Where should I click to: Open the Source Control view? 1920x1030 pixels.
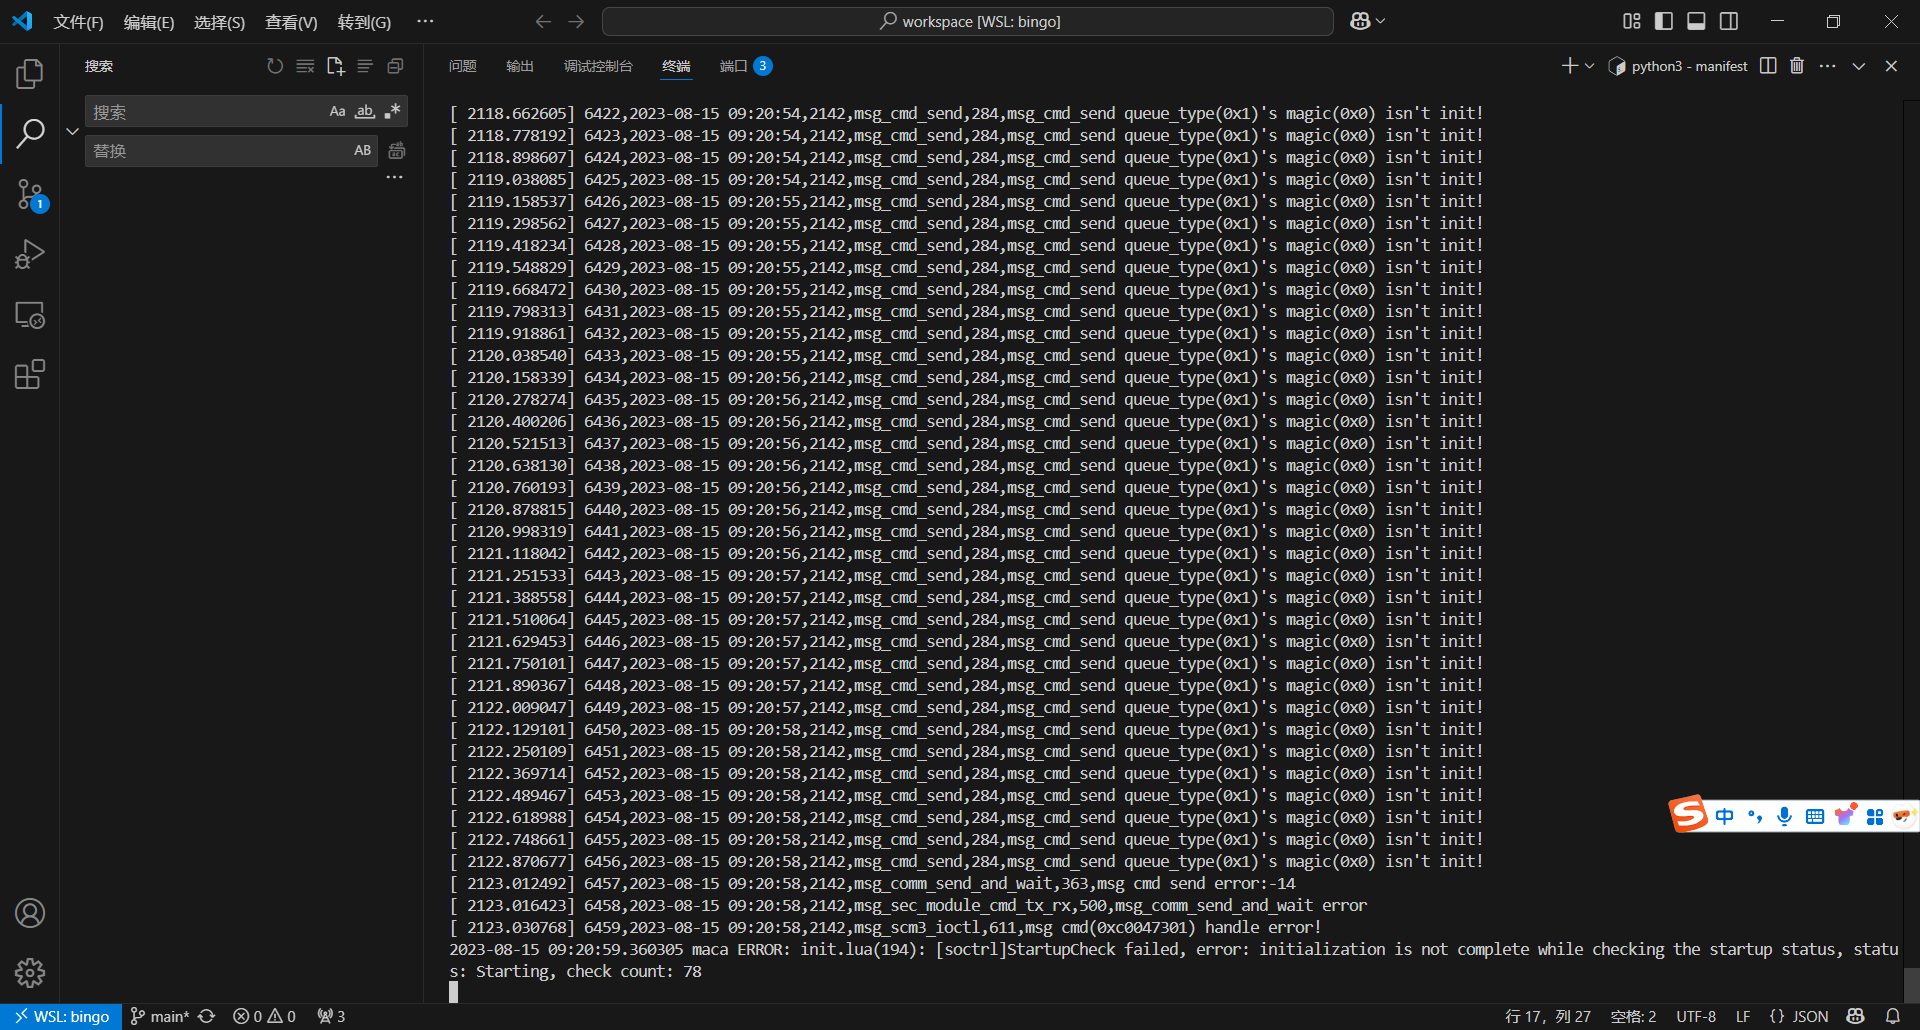pos(30,194)
